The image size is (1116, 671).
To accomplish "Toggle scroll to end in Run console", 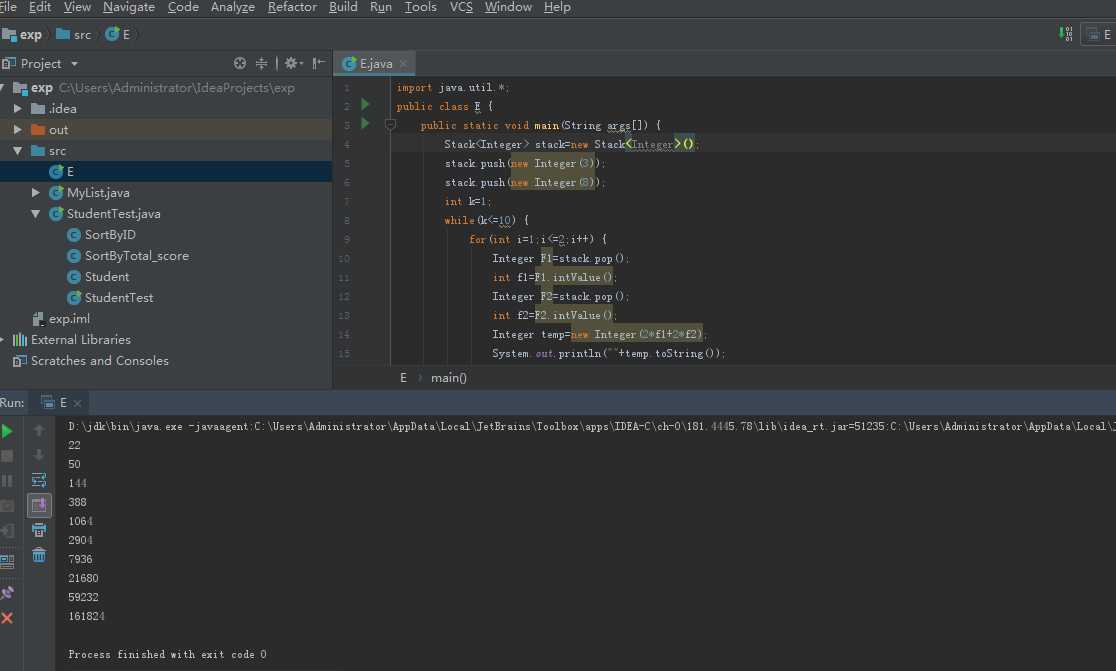I will tap(39, 505).
